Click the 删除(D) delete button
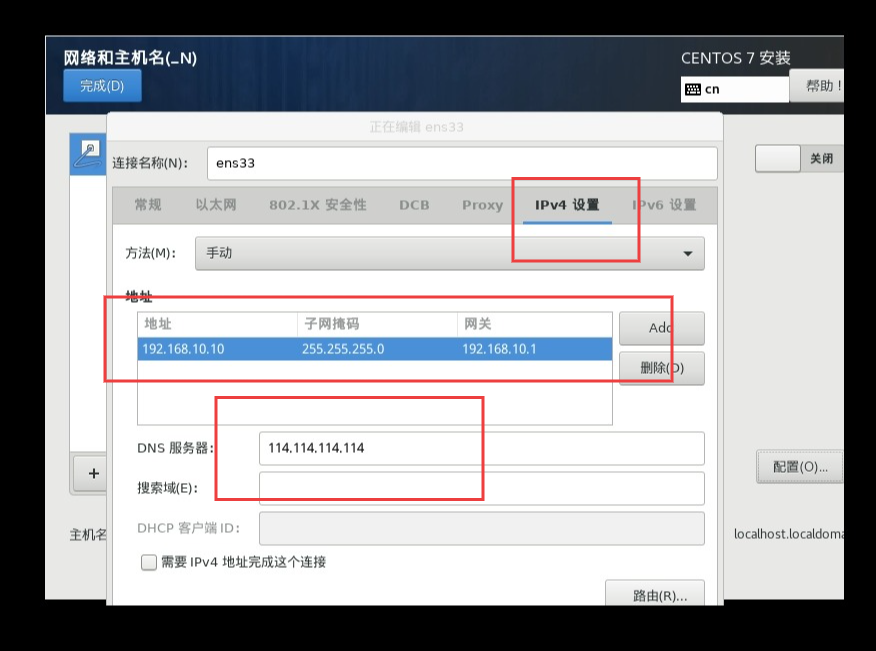This screenshot has height=651, width=876. (662, 368)
